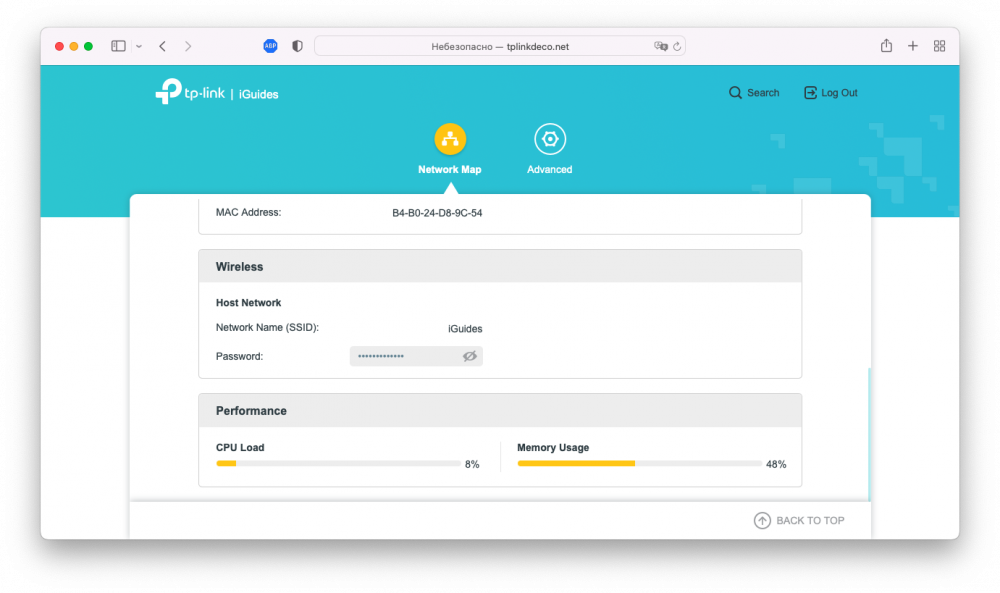Click the Performance section header
Screen dimensions: 1000x593
click(500, 411)
